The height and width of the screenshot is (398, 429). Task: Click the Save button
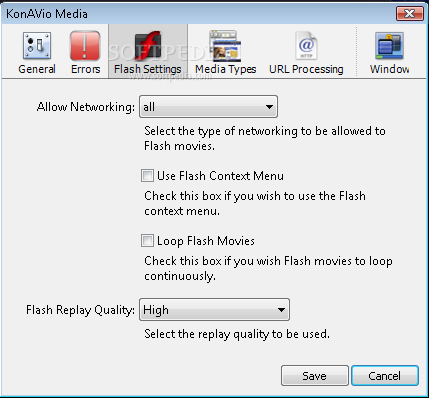coord(315,376)
